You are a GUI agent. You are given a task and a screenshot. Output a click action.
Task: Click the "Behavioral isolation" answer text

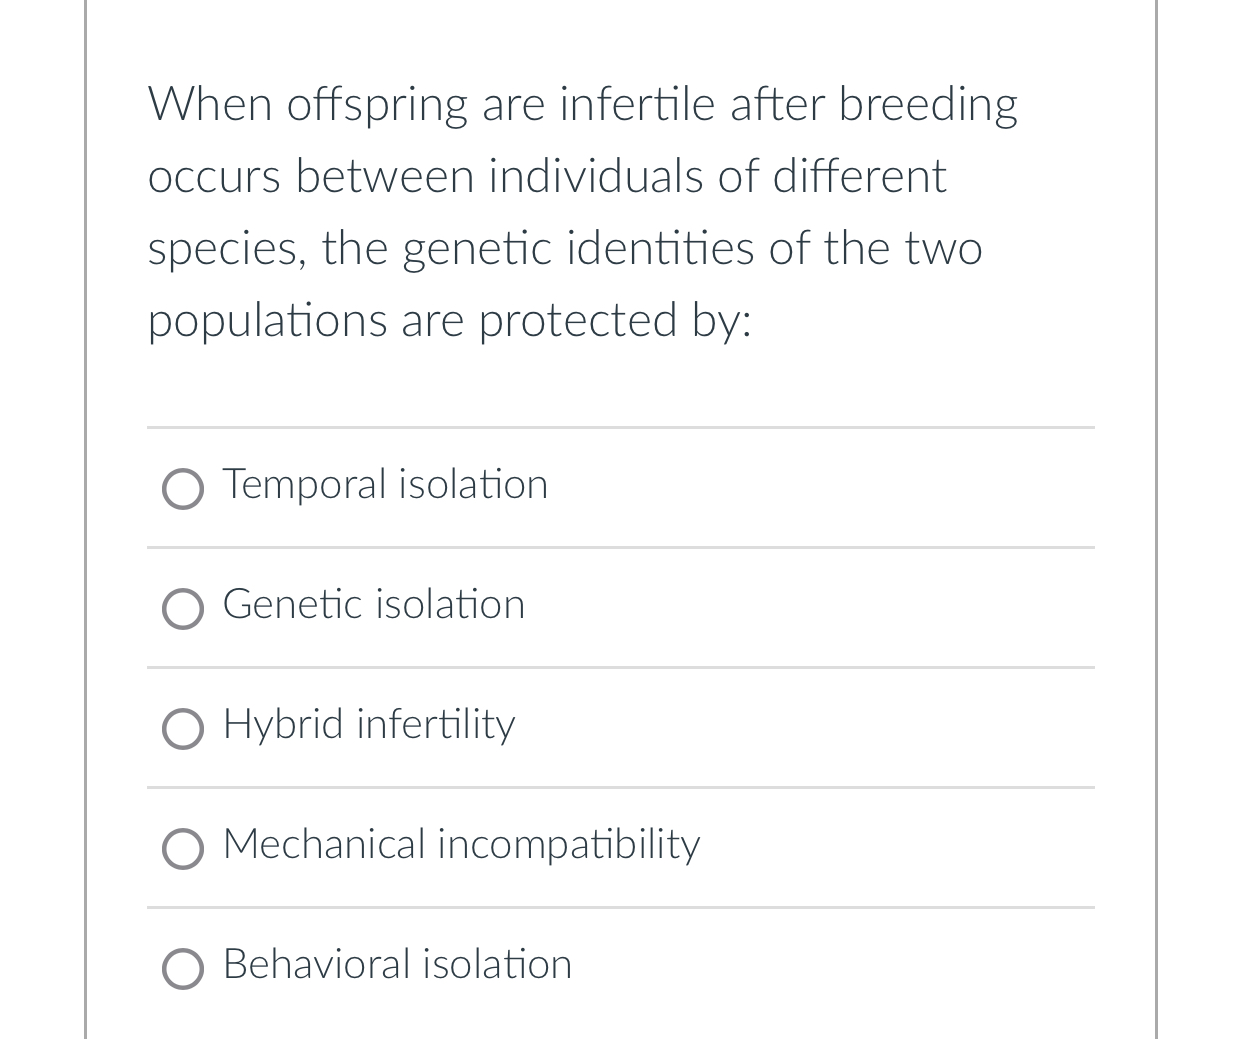click(397, 965)
